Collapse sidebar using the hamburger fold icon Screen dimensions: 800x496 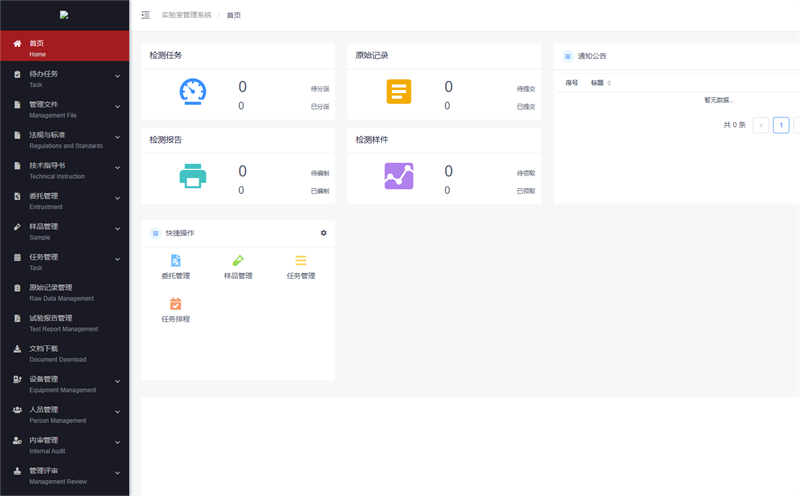[146, 15]
